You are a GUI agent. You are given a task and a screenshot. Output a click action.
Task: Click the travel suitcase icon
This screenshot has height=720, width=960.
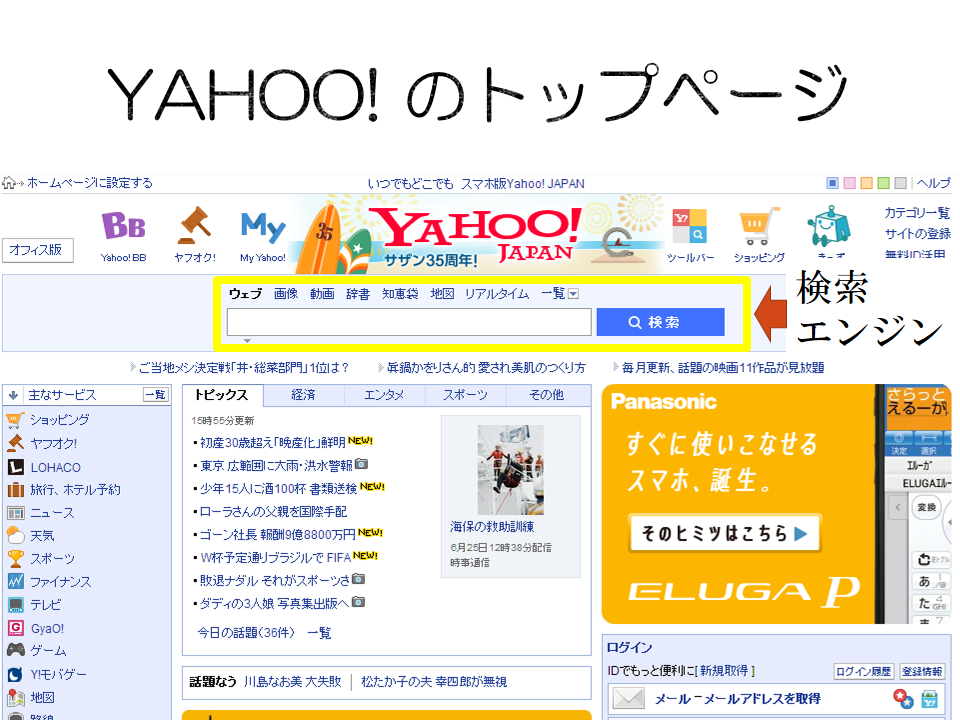tap(15, 490)
